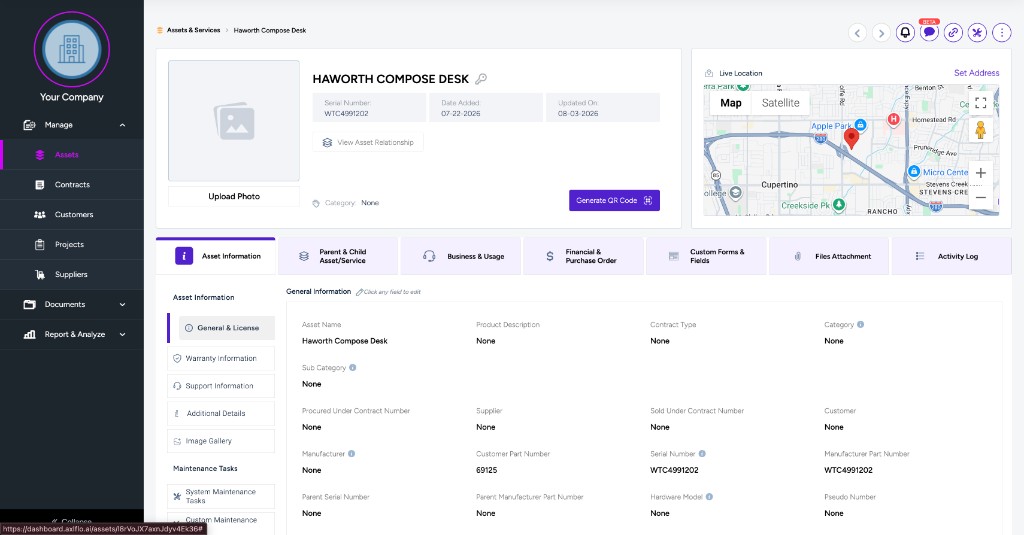Toggle fullscreen view on the map
This screenshot has height=535, width=1024.
[x=980, y=103]
